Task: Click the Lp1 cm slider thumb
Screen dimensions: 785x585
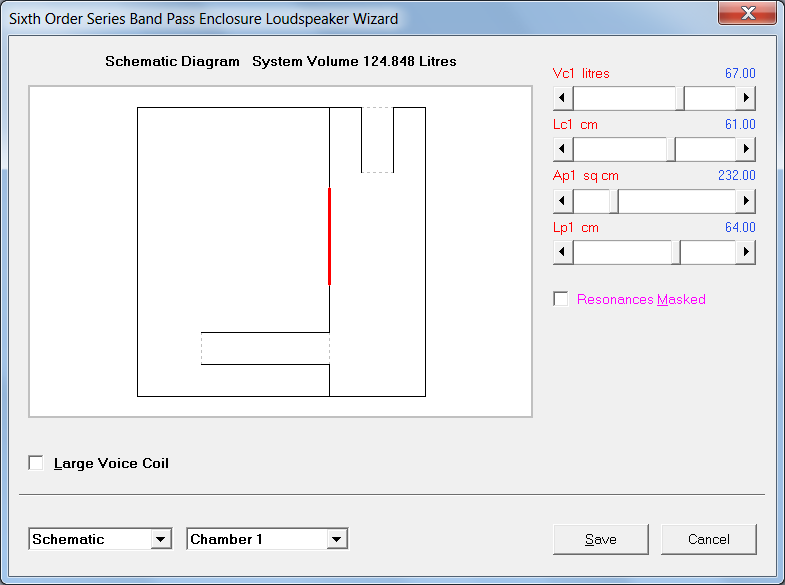Action: pos(676,252)
